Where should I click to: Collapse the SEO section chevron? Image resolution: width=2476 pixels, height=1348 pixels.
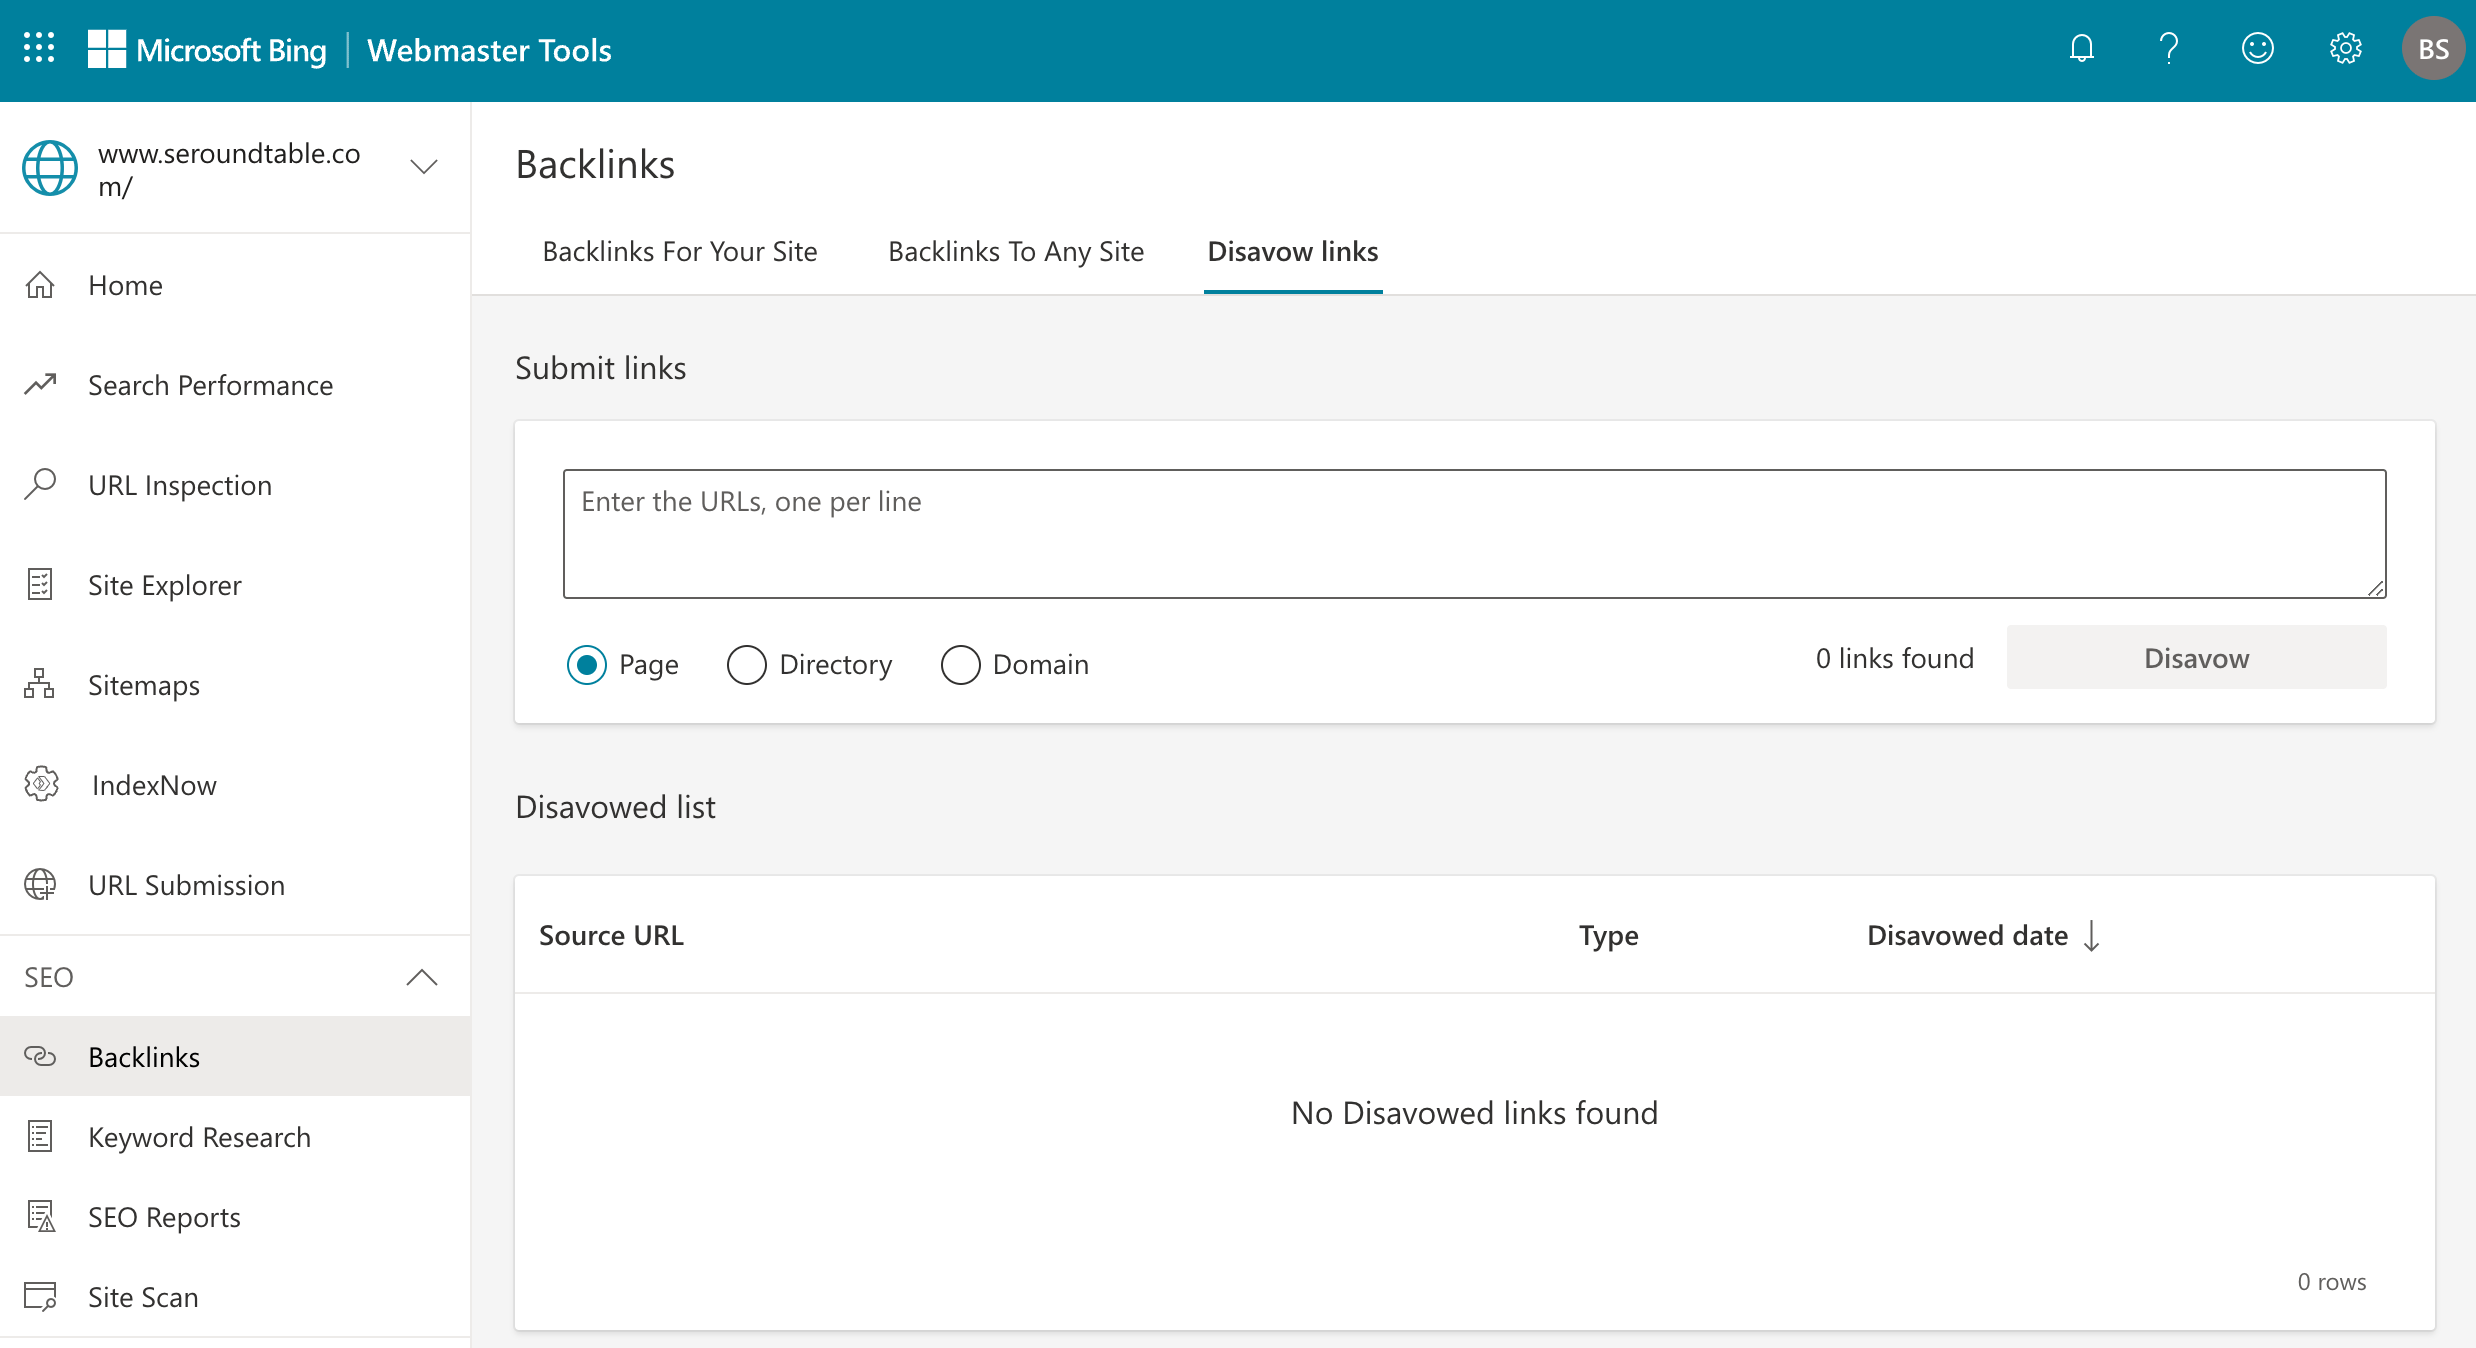tap(422, 977)
